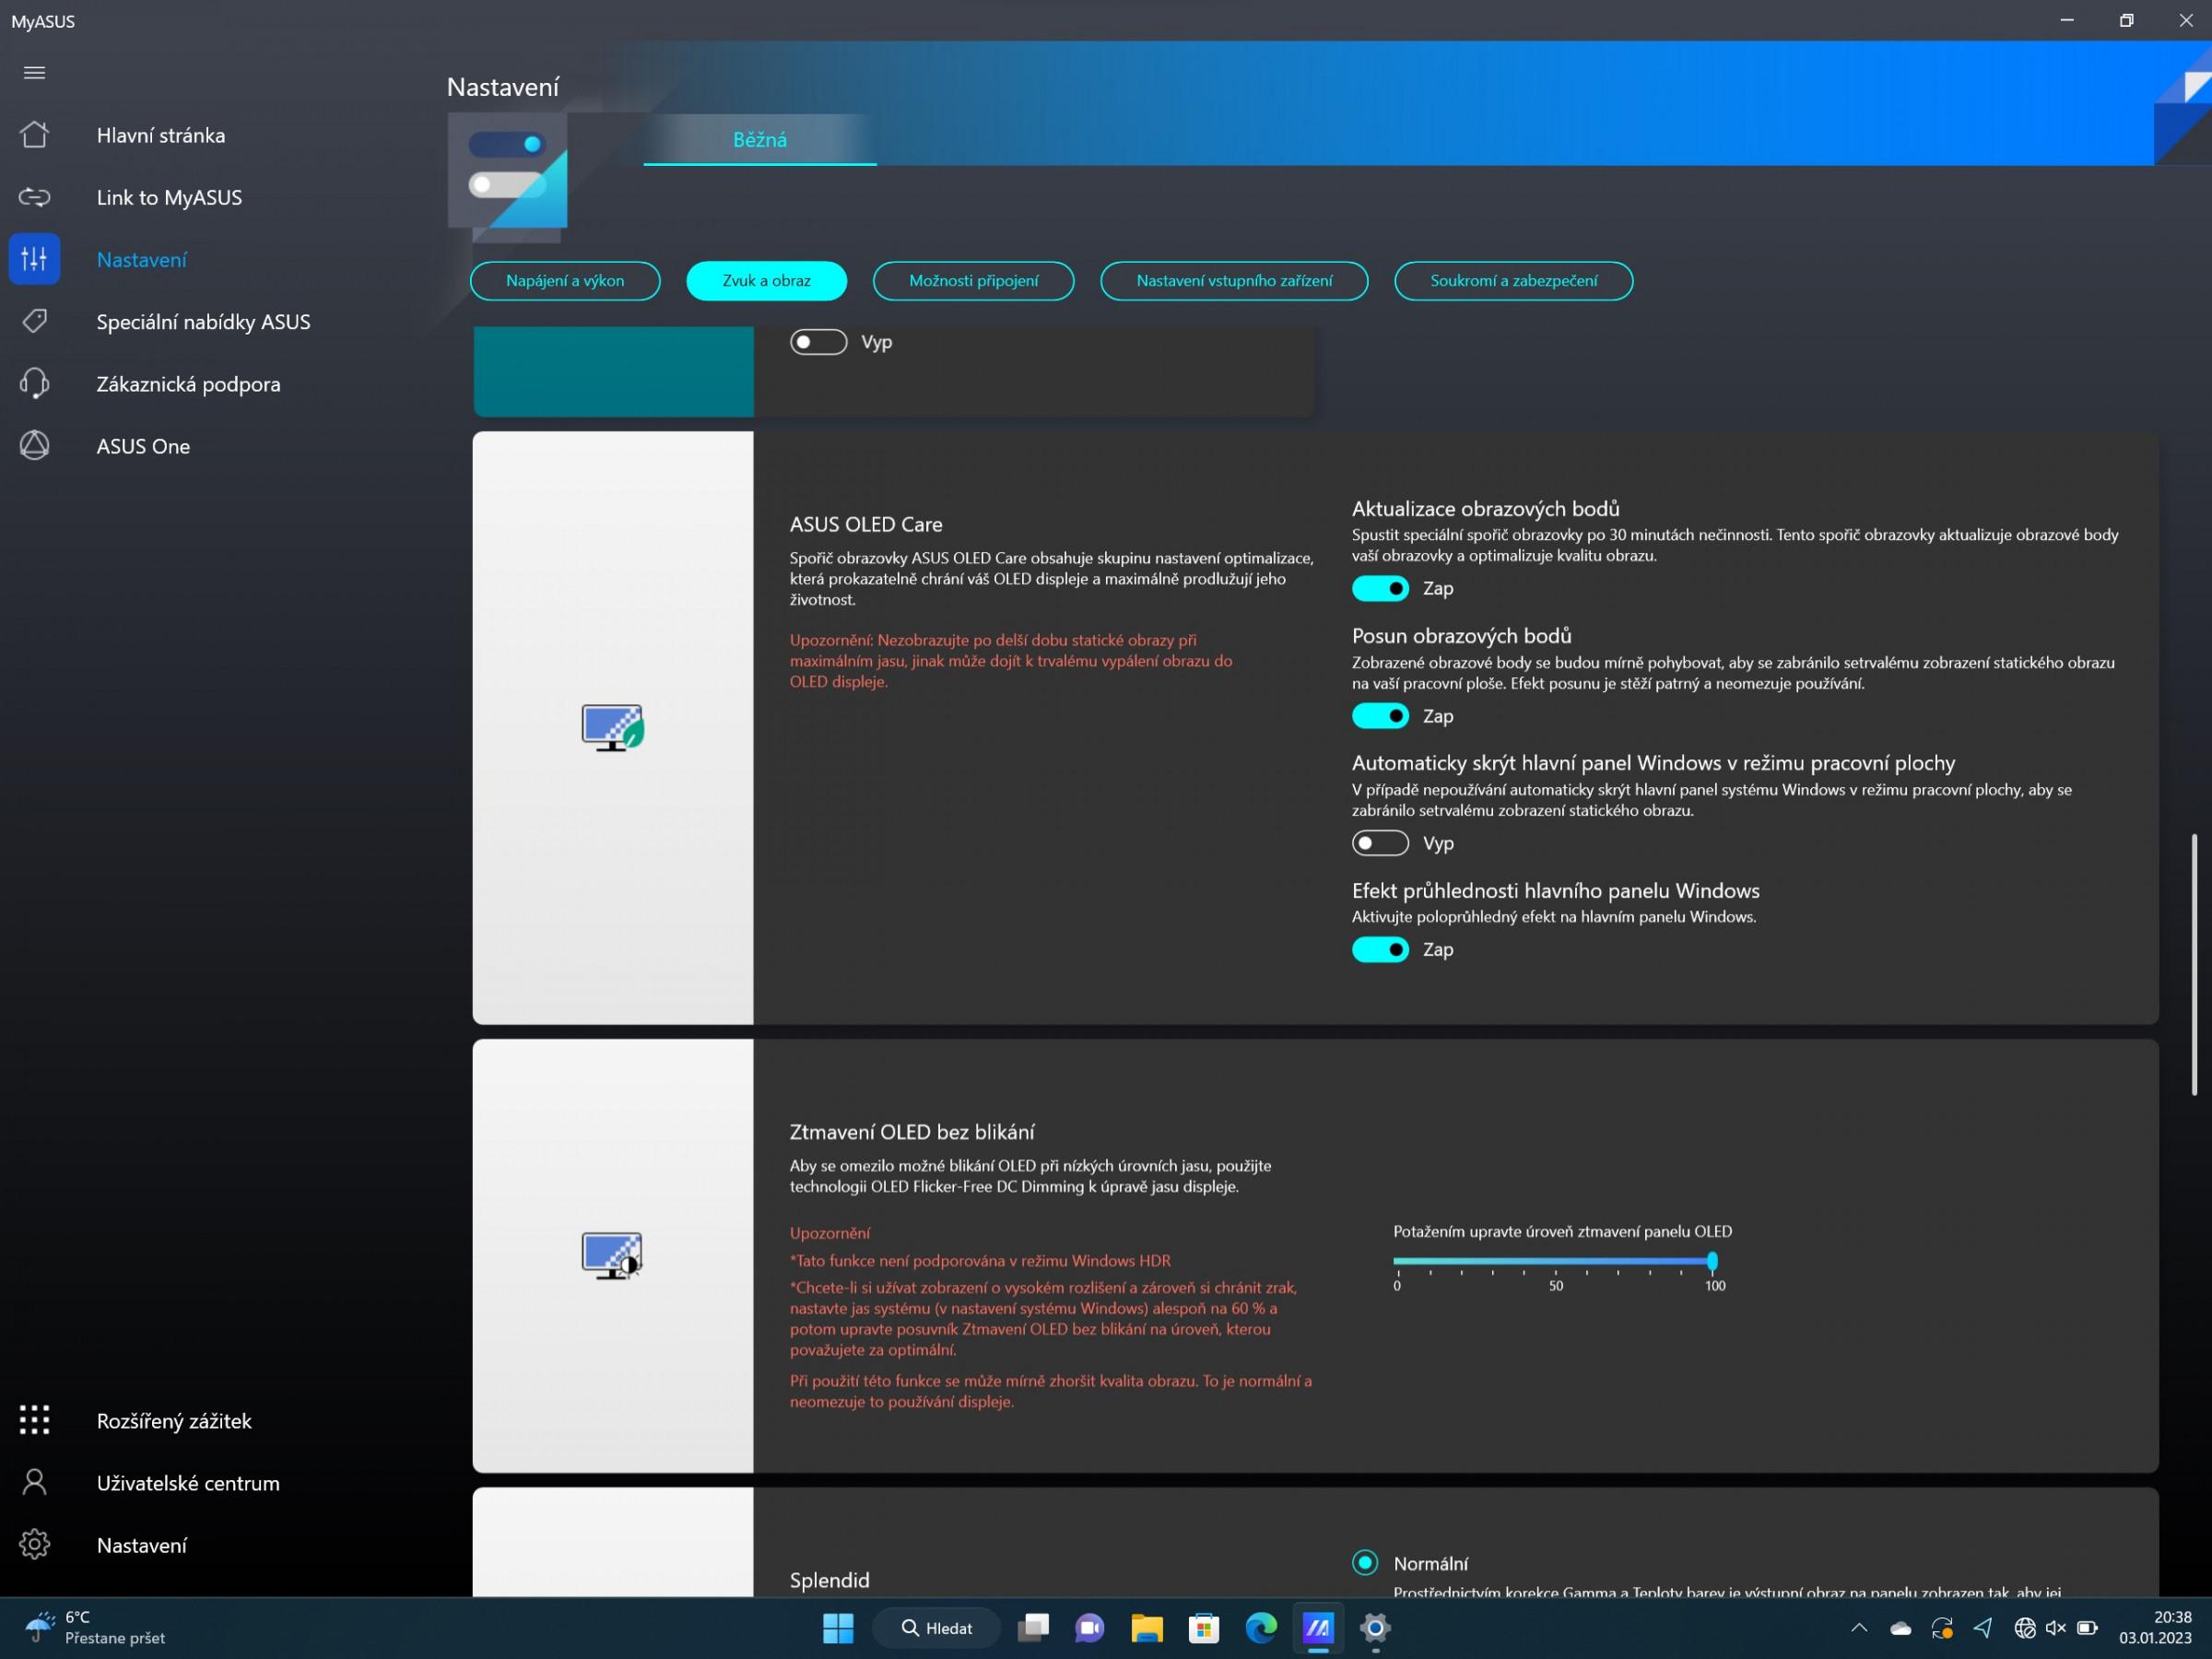The width and height of the screenshot is (2212, 1659).
Task: Click battery tray icon
Action: [x=2087, y=1628]
